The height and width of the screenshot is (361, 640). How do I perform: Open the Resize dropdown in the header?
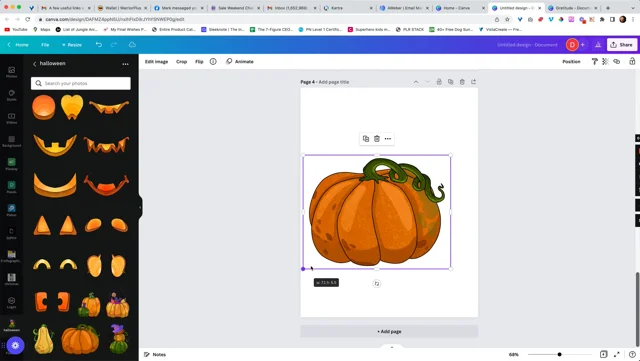72,45
